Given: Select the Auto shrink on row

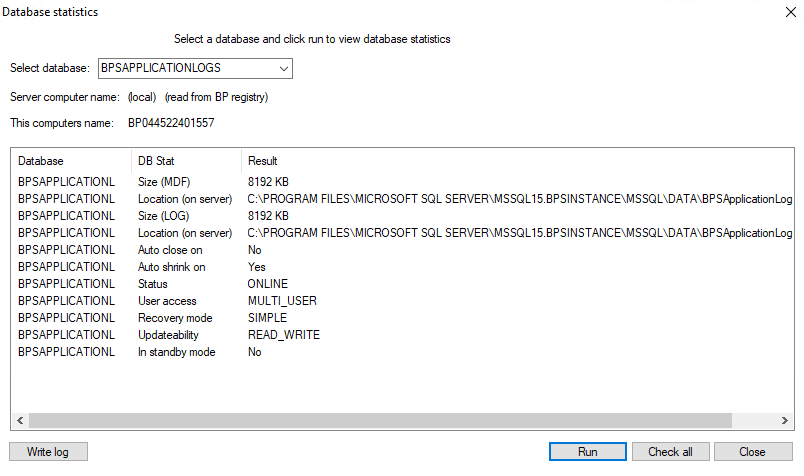Looking at the screenshot, I should pyautogui.click(x=403, y=267).
